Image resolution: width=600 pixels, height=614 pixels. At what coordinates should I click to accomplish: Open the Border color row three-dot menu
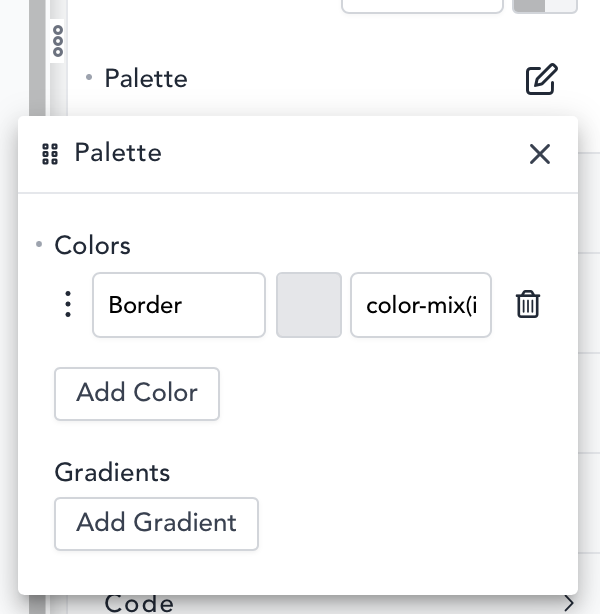pyautogui.click(x=68, y=304)
